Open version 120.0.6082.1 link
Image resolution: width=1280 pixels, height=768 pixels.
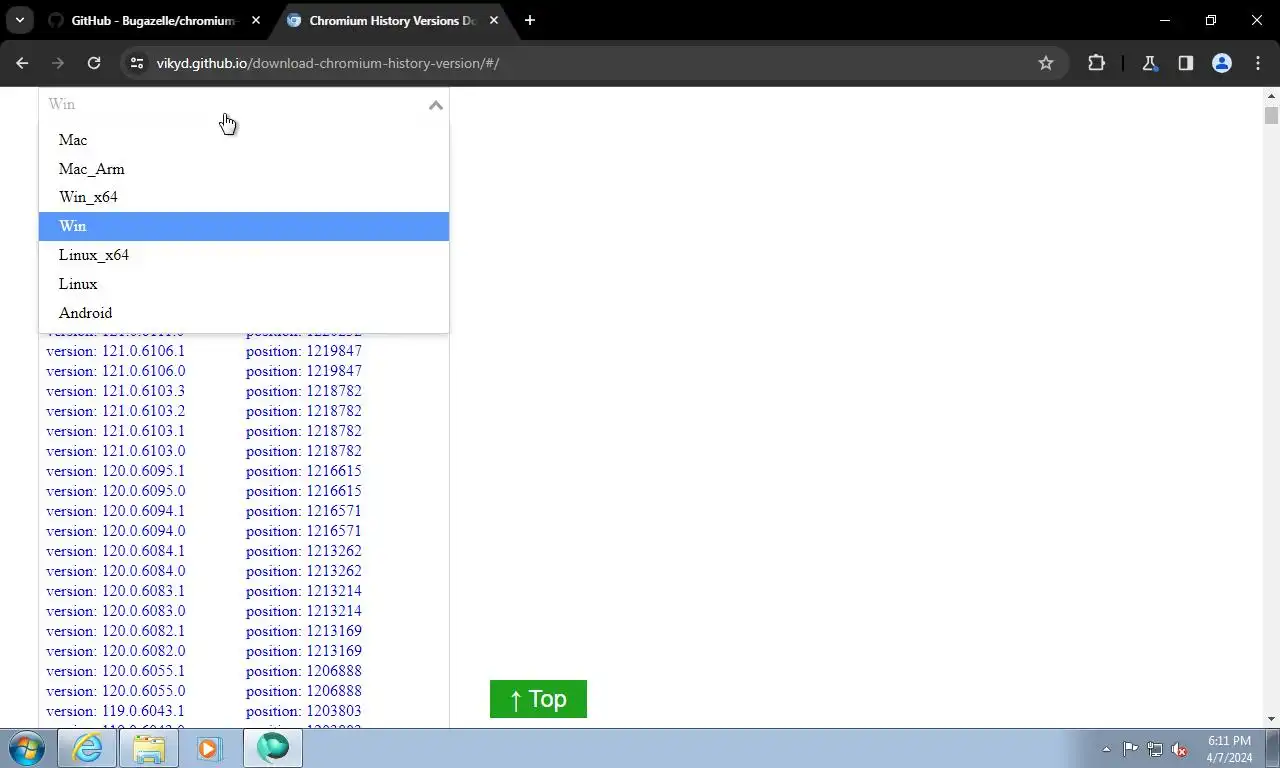tap(115, 631)
